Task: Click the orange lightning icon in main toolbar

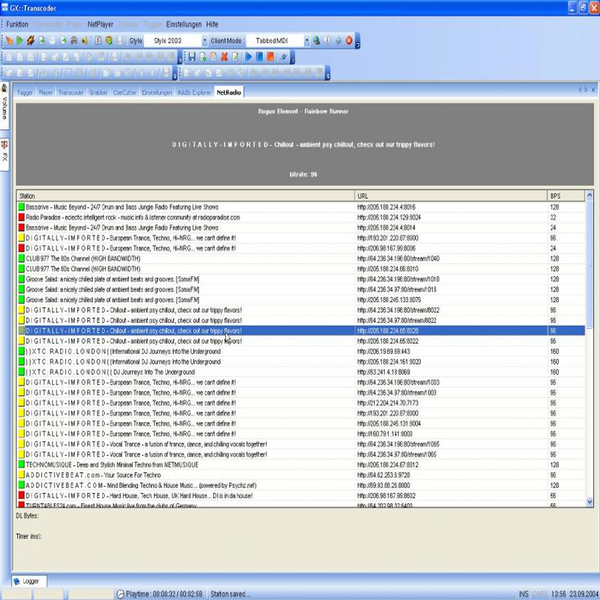Action: [x=31, y=40]
